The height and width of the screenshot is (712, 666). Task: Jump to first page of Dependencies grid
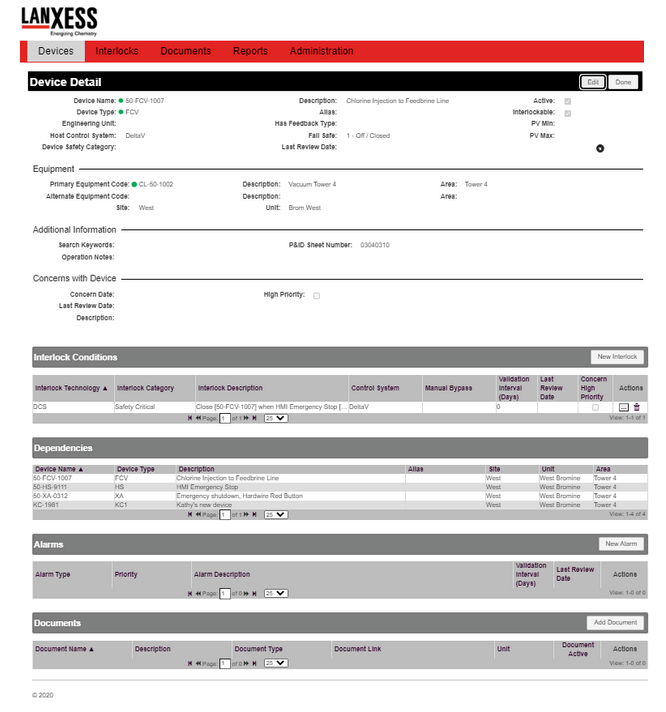(190, 514)
